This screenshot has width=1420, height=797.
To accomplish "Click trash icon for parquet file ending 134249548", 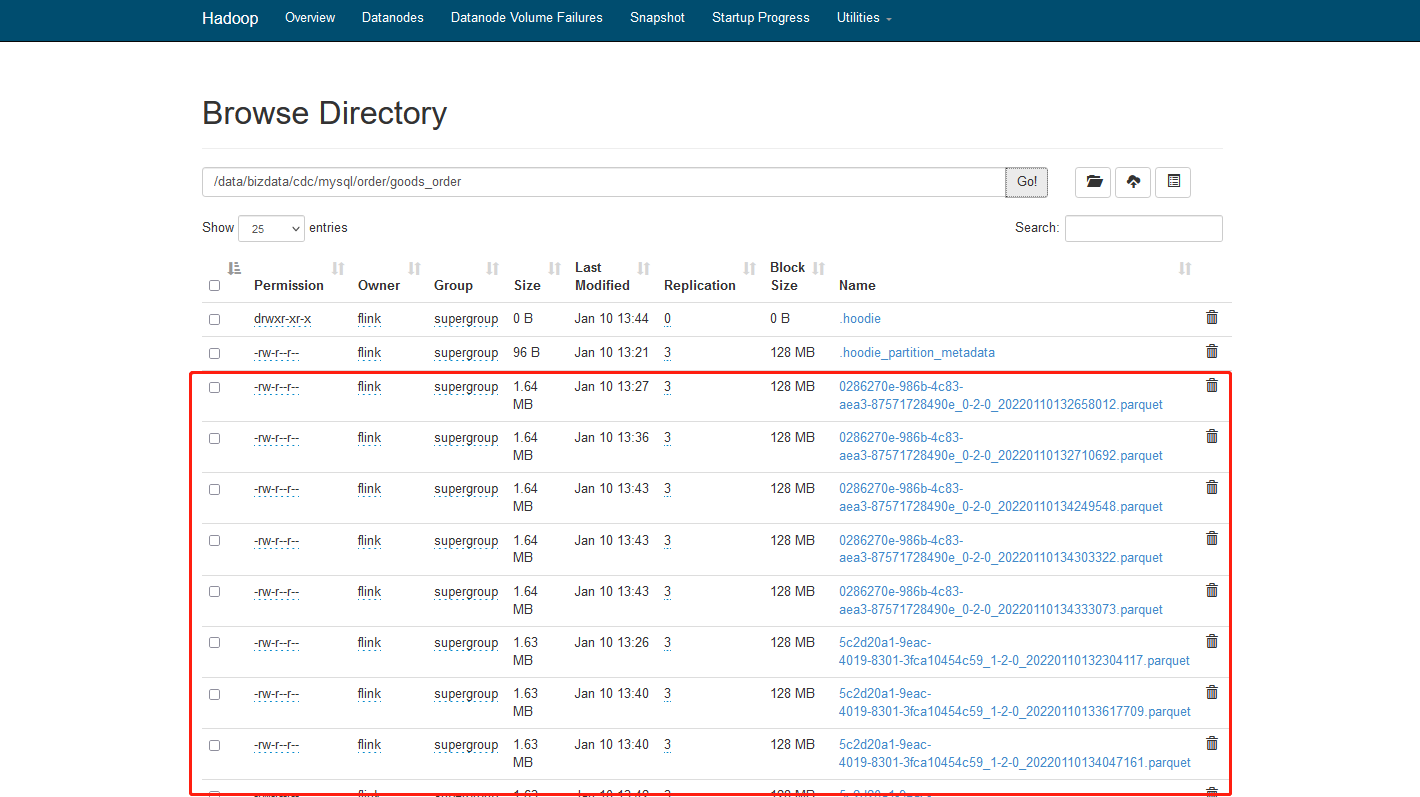I will (x=1212, y=487).
